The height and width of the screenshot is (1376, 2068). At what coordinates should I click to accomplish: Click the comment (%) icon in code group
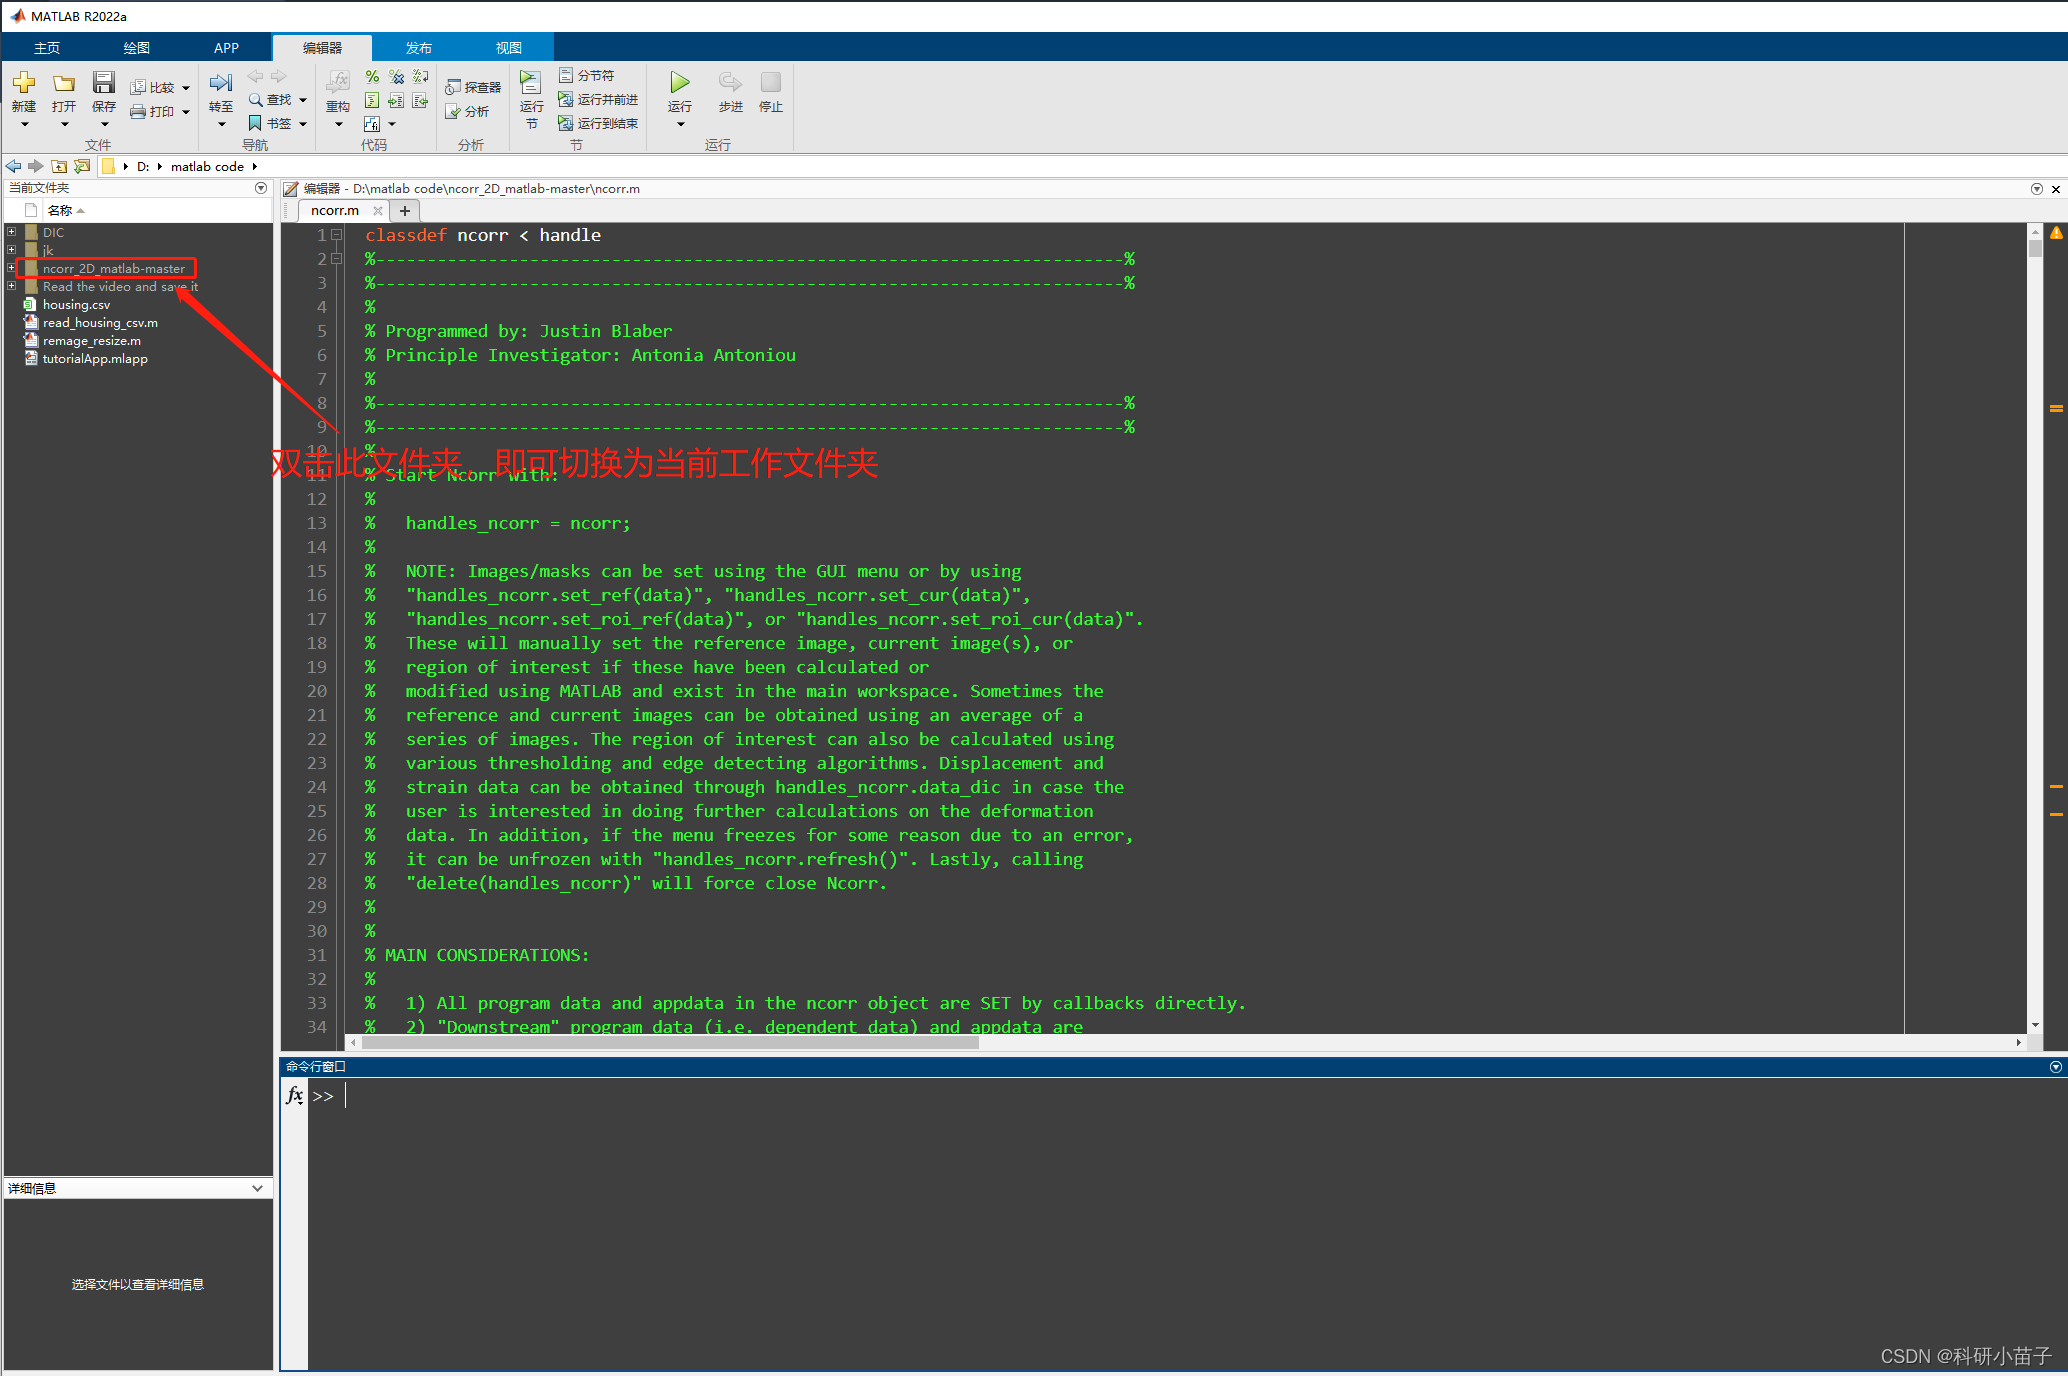[x=372, y=76]
